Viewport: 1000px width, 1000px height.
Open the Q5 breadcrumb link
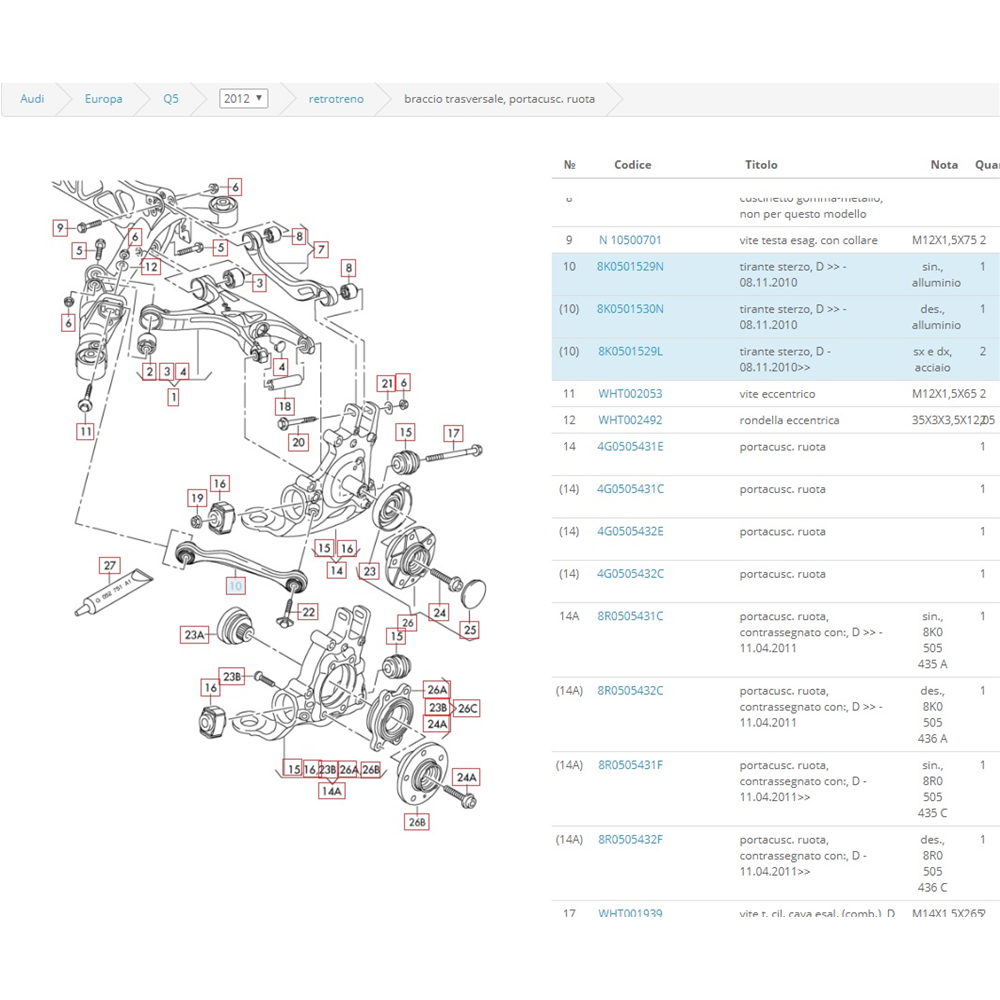[x=171, y=99]
